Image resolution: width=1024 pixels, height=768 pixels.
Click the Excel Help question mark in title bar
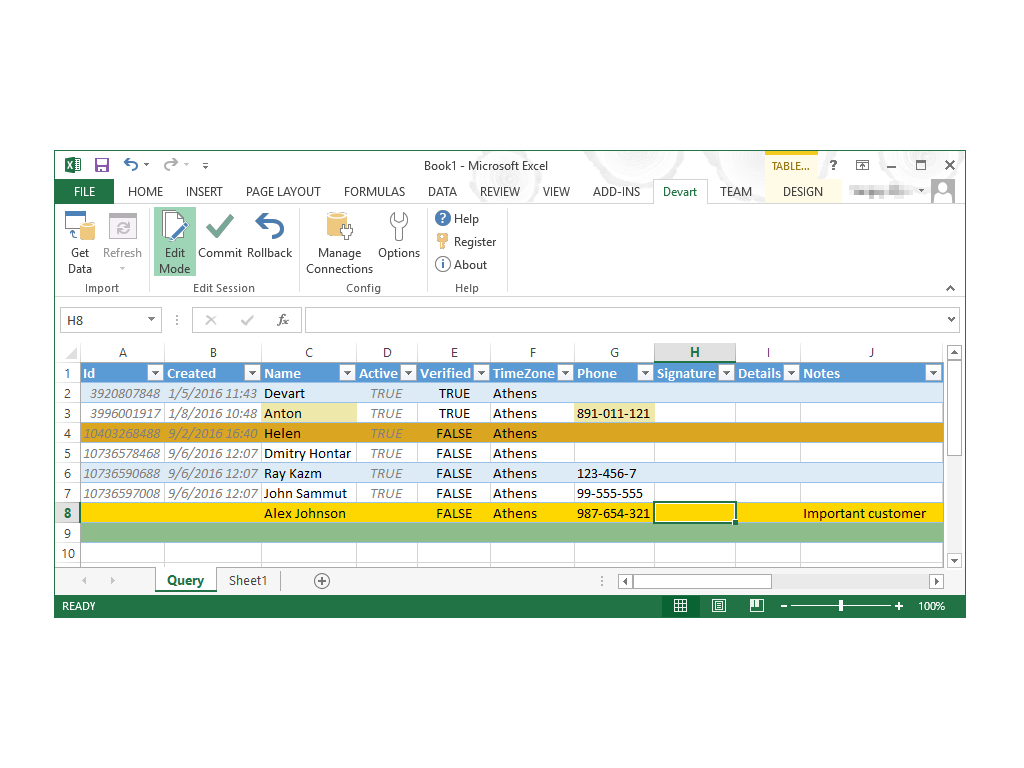833,165
